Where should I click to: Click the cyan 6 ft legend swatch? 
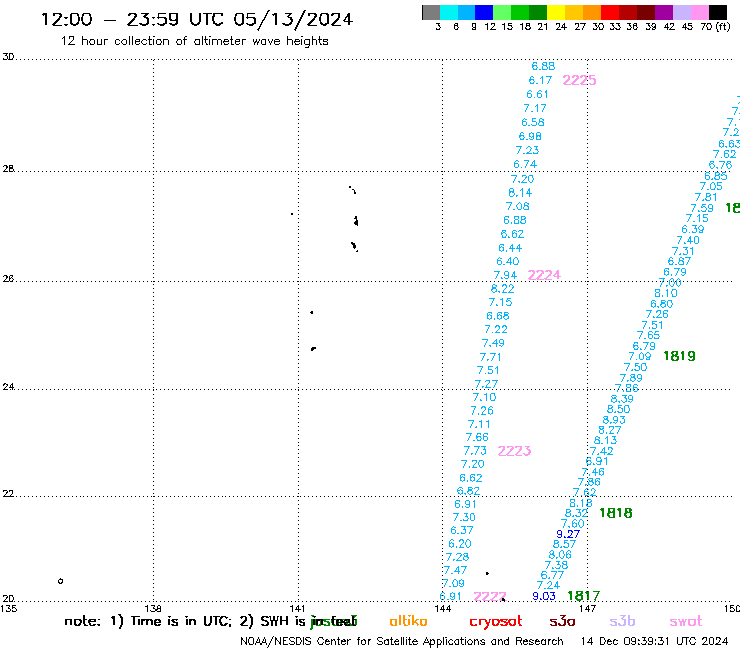click(x=449, y=12)
